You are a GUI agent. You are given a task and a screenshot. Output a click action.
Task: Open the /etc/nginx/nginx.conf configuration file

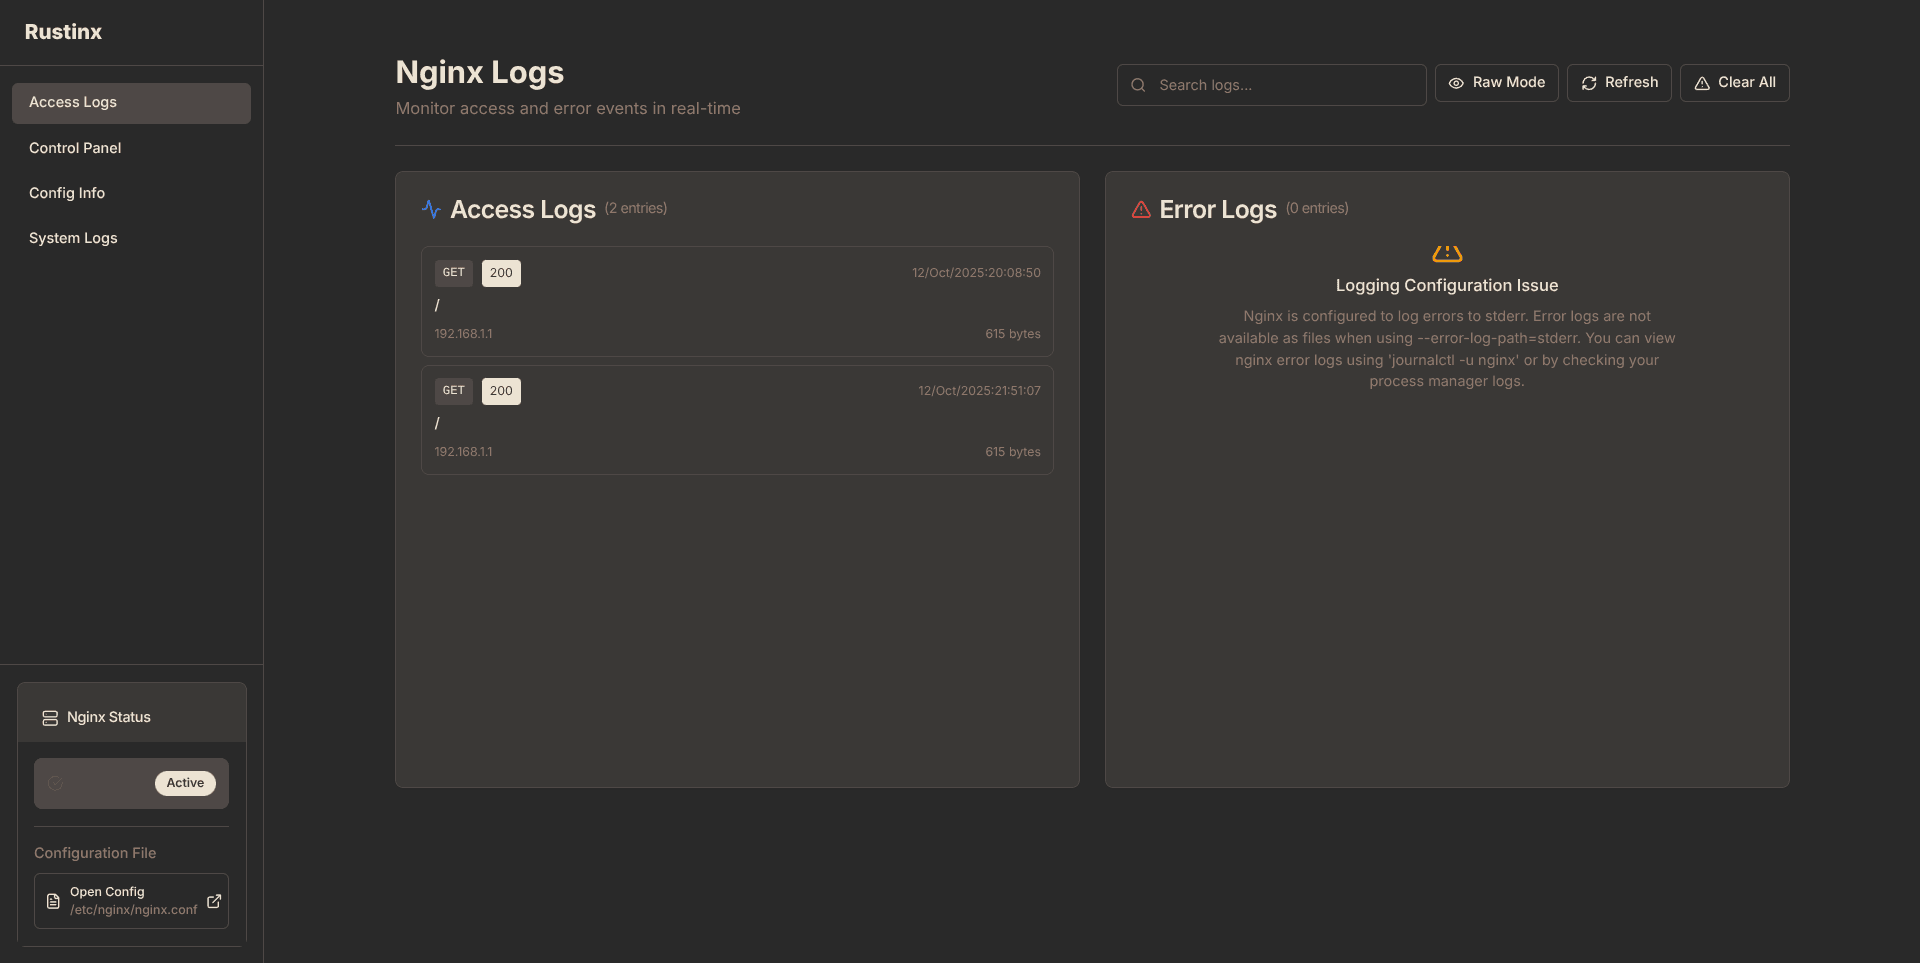(131, 900)
